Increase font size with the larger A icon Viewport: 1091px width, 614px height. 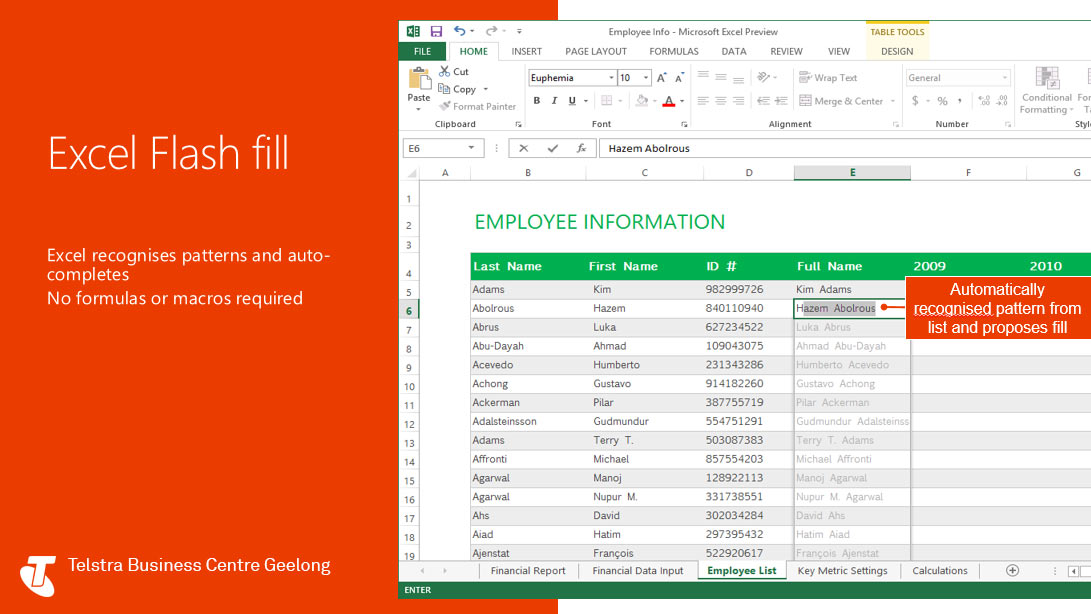[x=662, y=77]
